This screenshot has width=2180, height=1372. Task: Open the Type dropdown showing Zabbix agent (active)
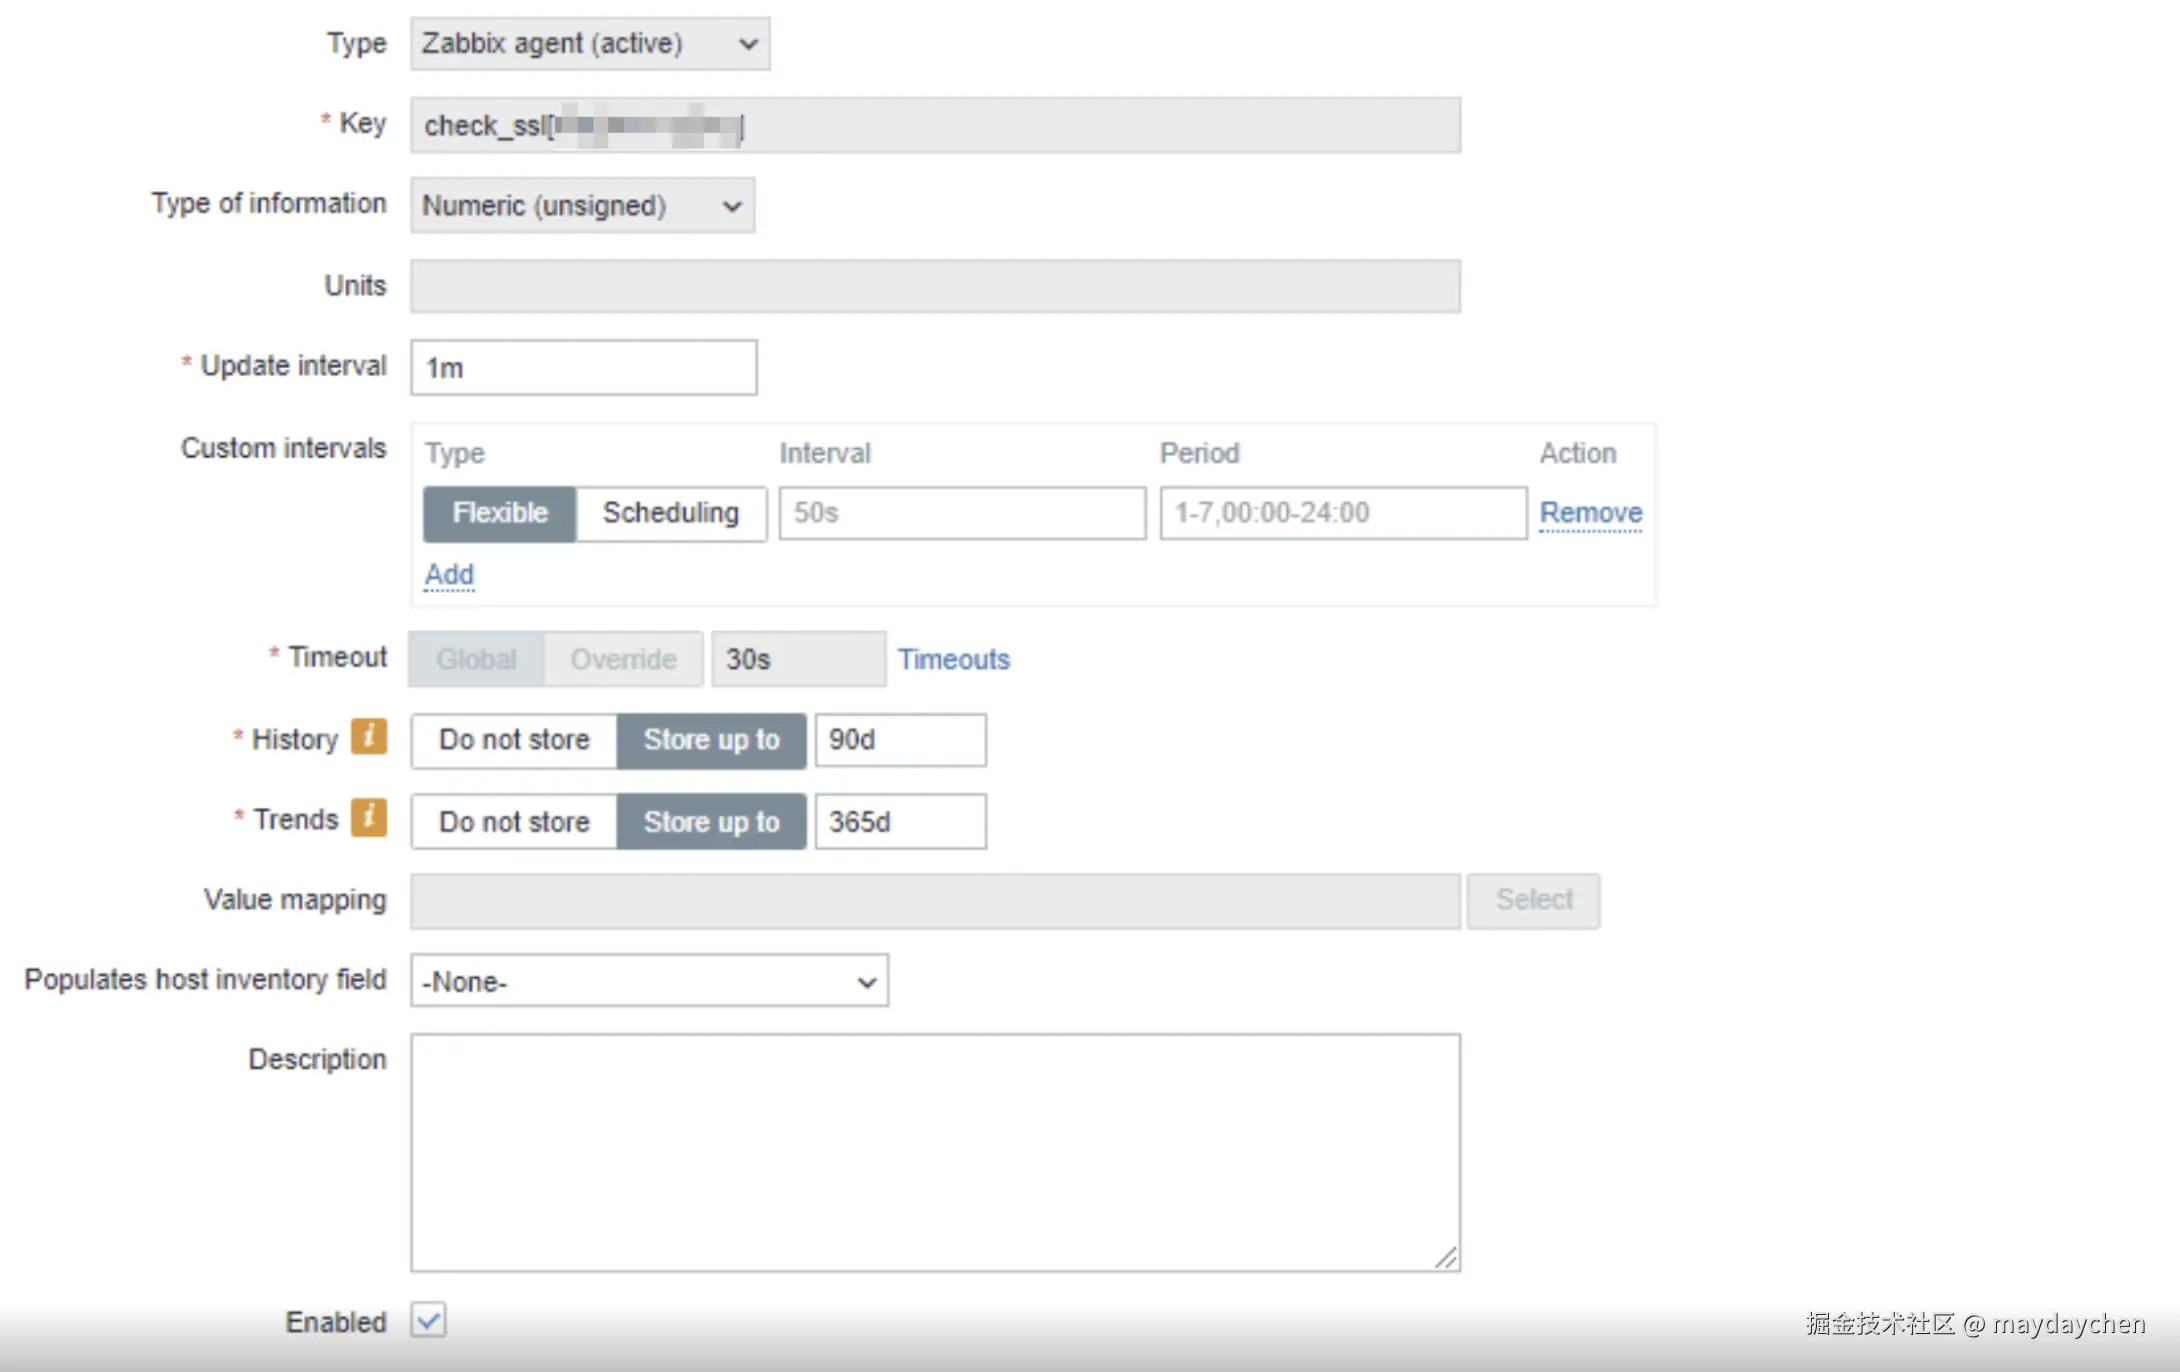(589, 44)
